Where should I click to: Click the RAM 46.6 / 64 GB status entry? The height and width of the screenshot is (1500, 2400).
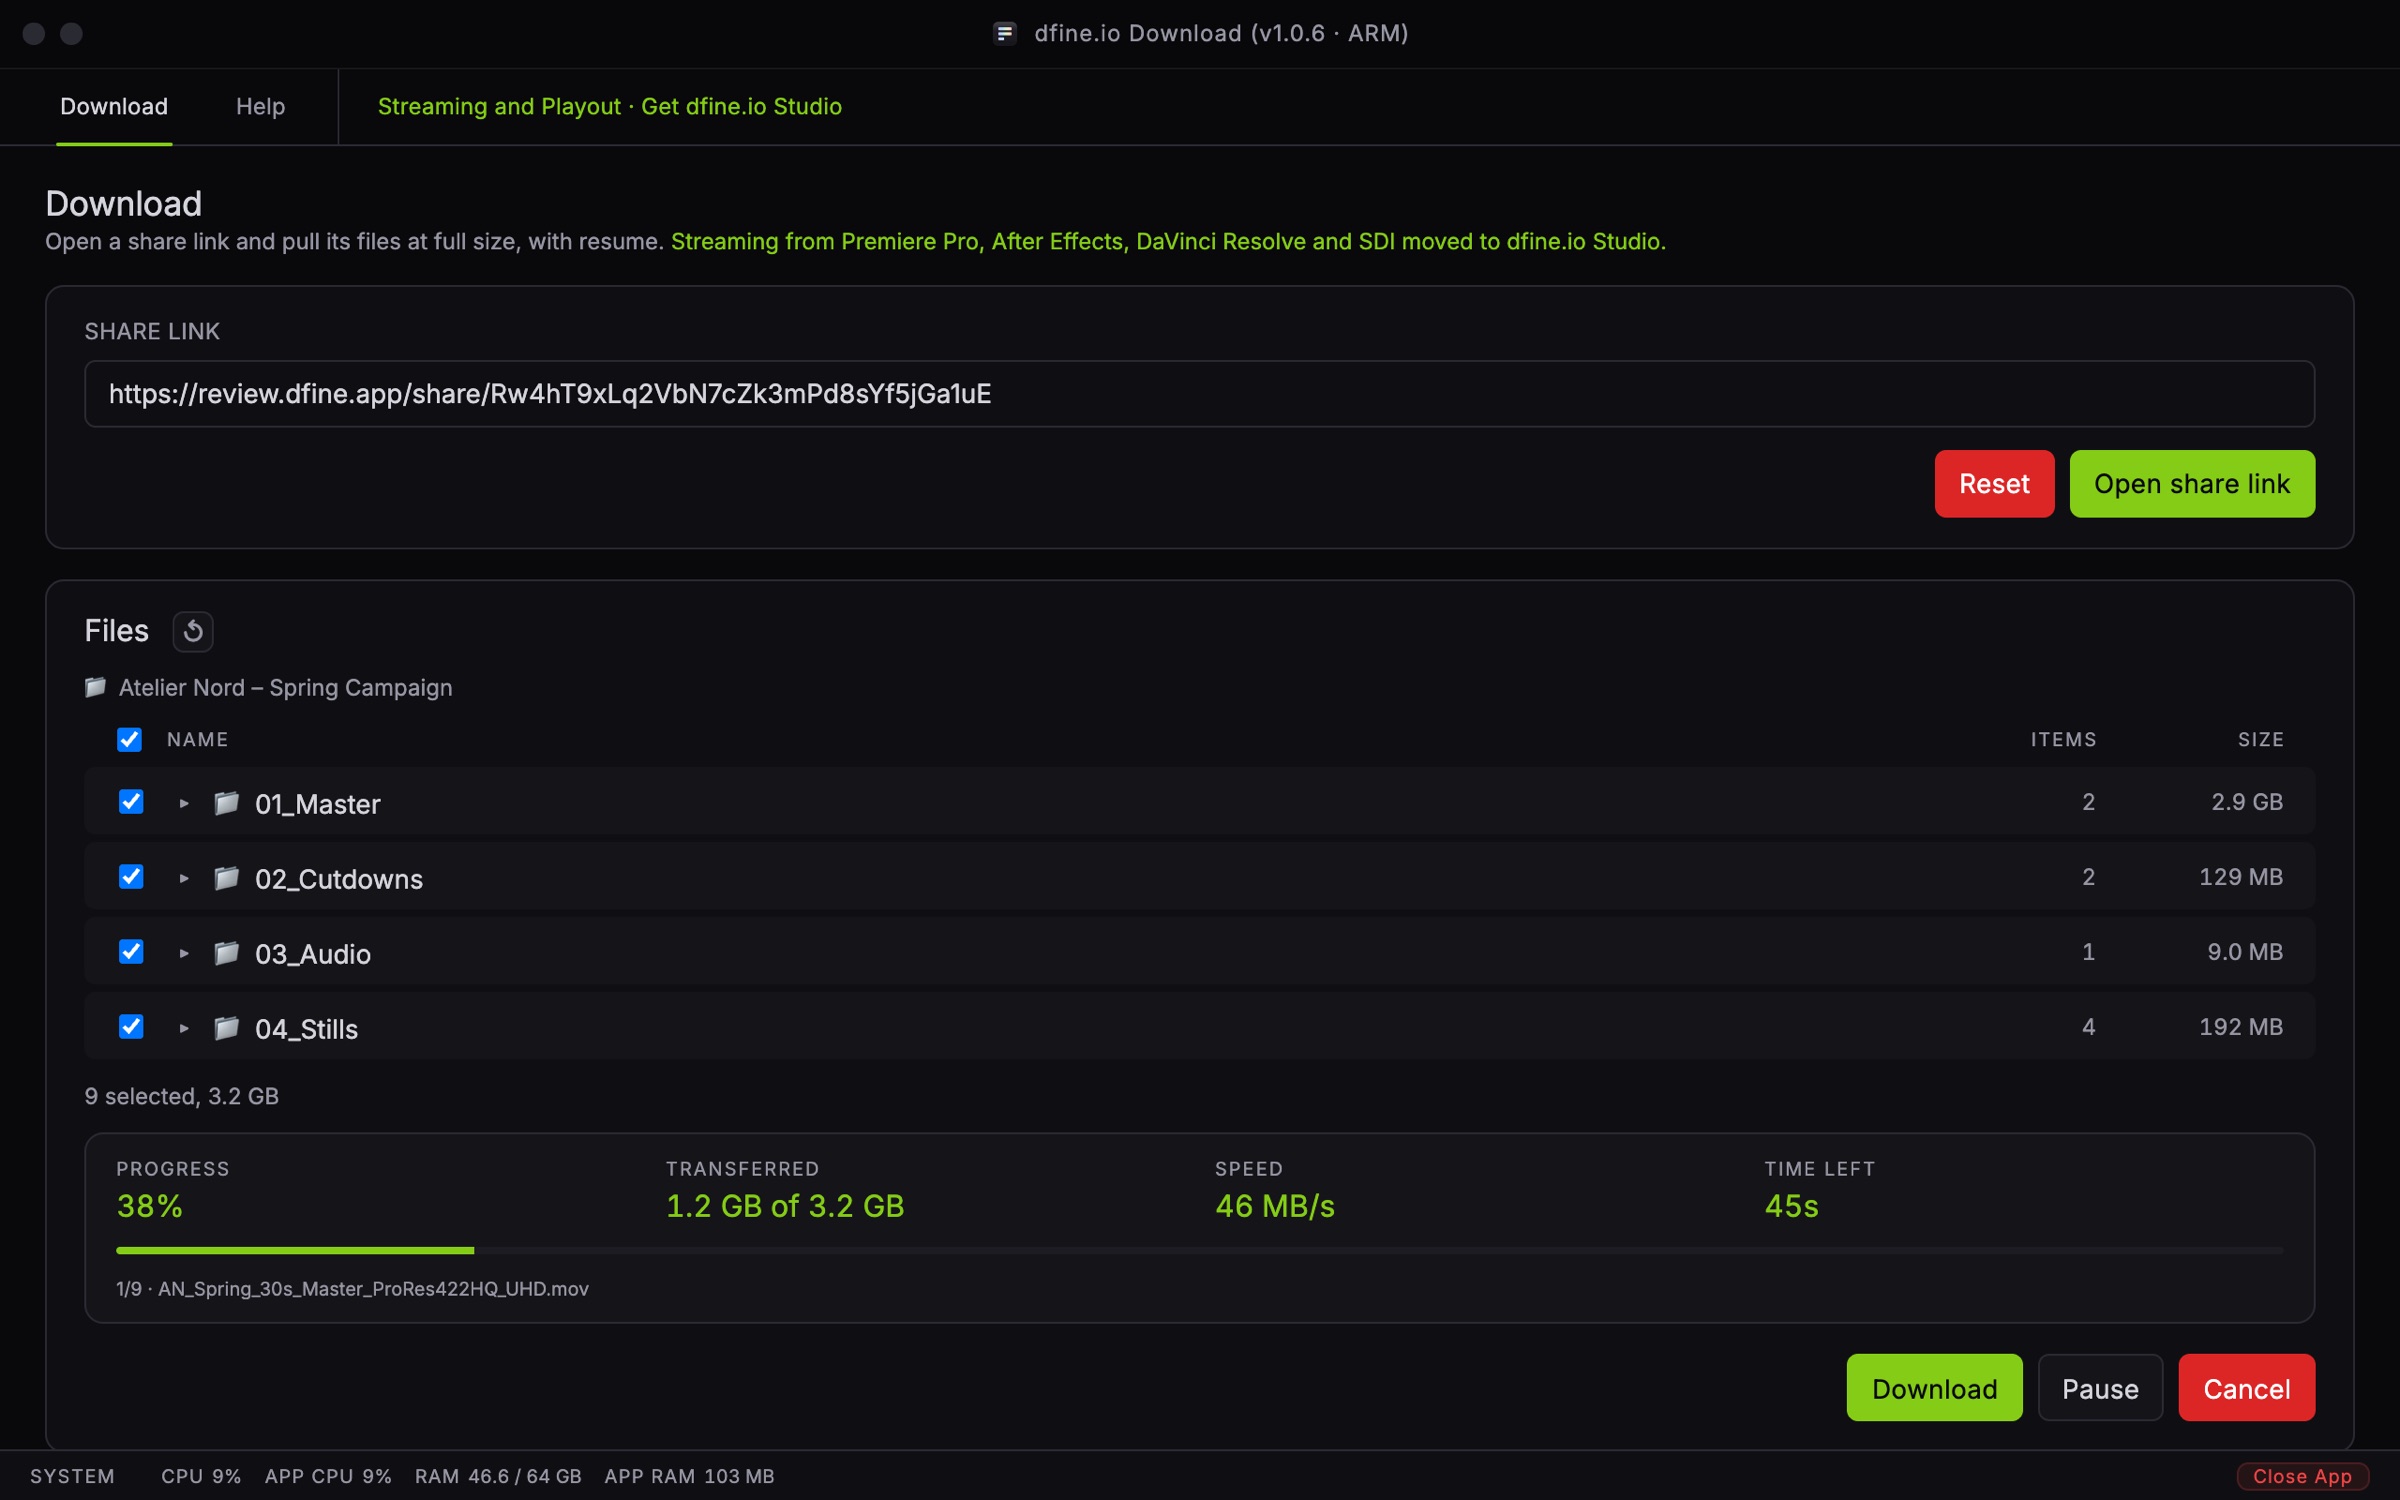coord(498,1476)
